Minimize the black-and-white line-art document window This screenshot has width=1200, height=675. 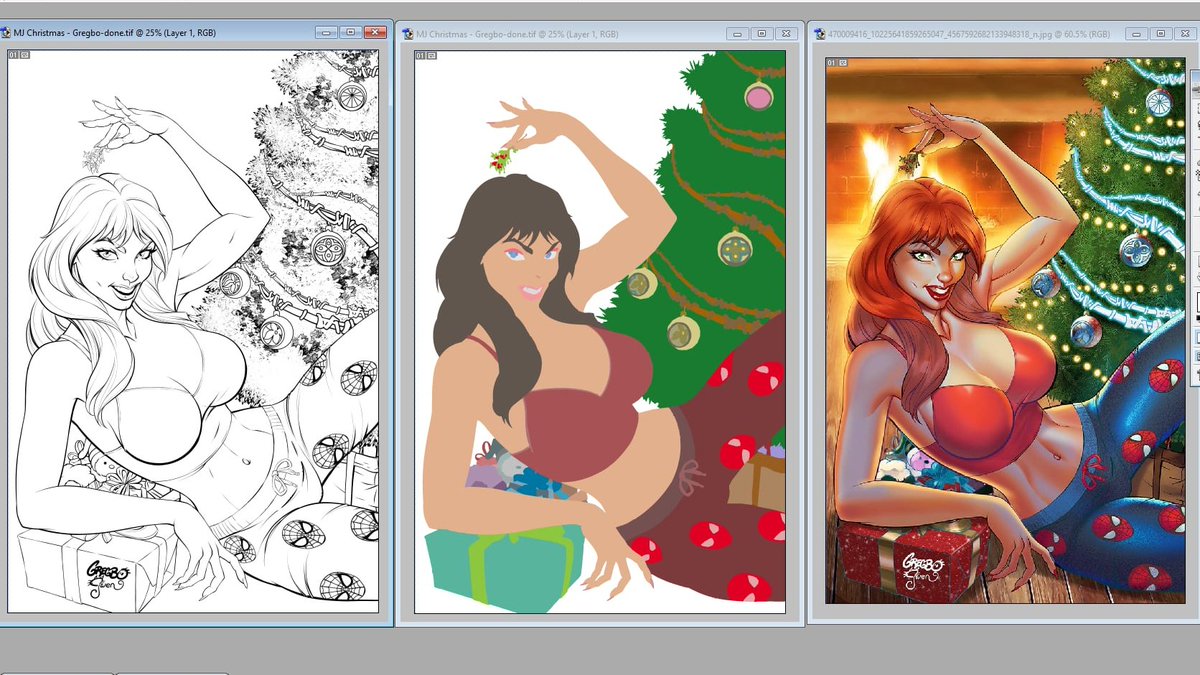[x=327, y=33]
